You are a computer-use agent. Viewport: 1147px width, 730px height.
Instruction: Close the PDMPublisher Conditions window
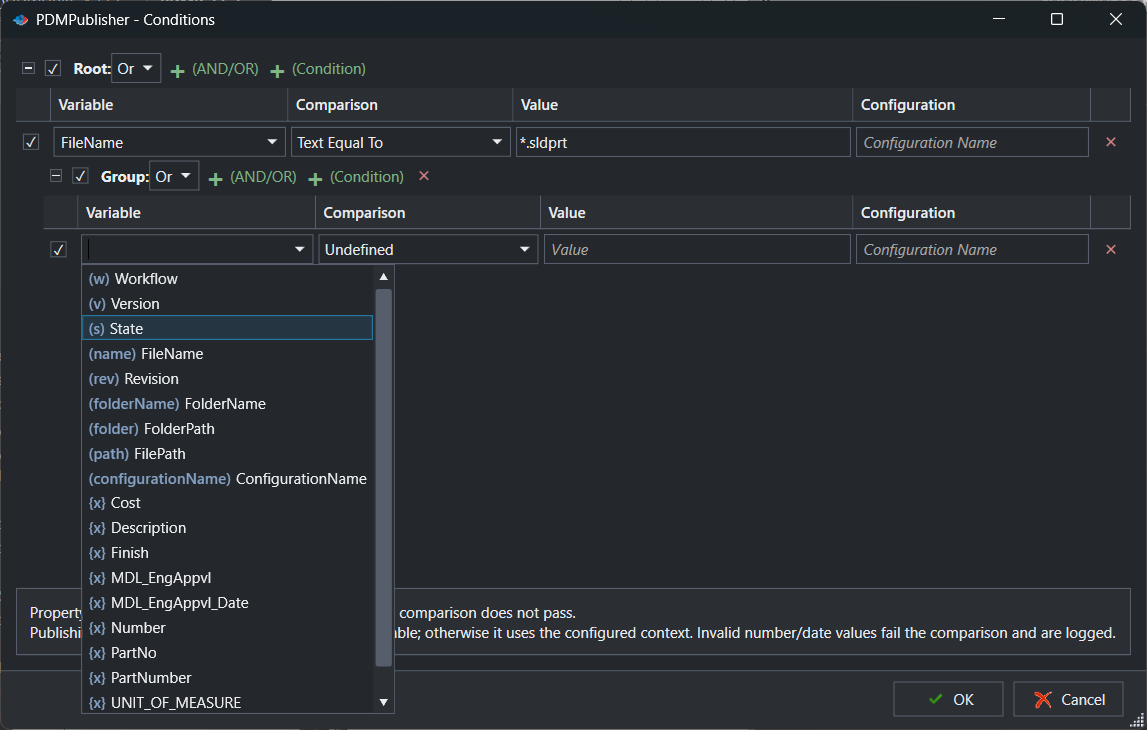(x=1115, y=19)
